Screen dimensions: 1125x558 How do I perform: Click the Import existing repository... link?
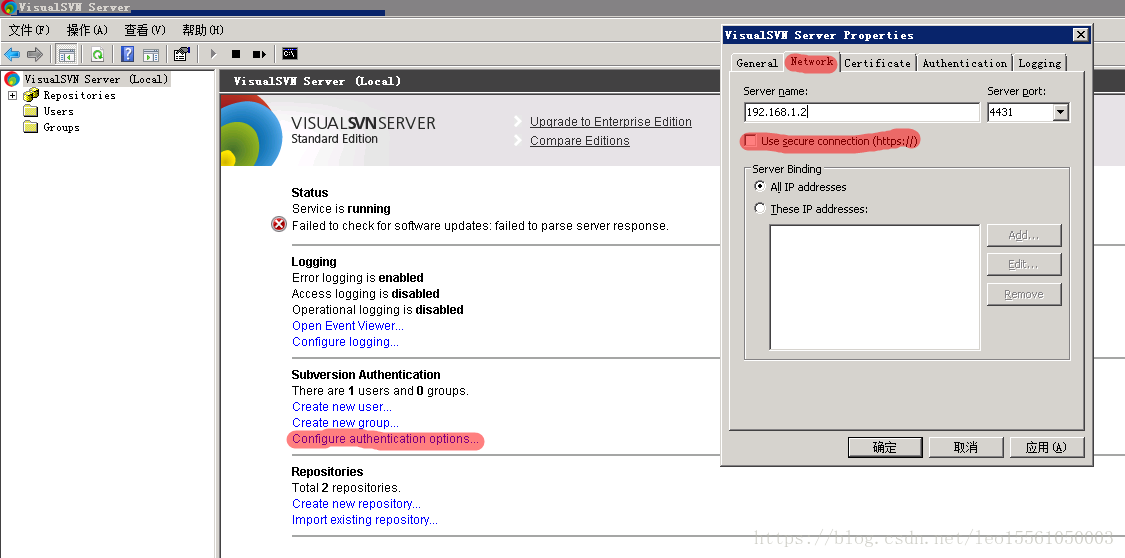(x=364, y=520)
